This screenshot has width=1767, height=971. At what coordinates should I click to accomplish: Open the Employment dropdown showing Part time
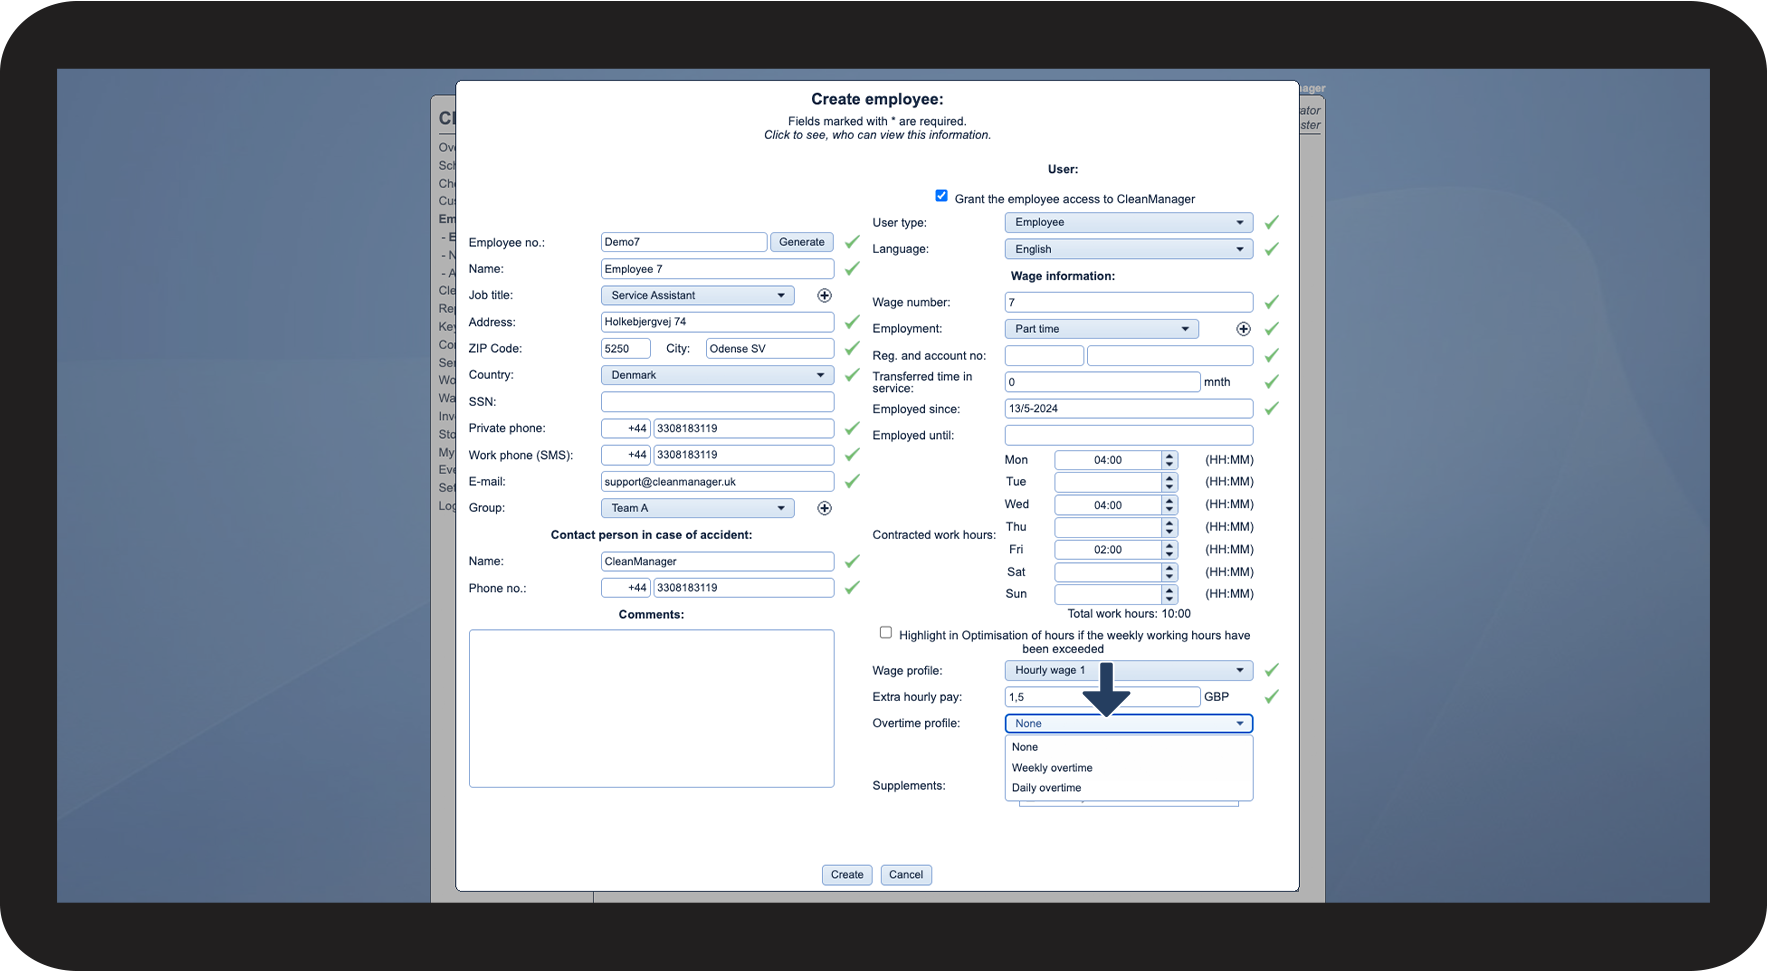[1101, 329]
